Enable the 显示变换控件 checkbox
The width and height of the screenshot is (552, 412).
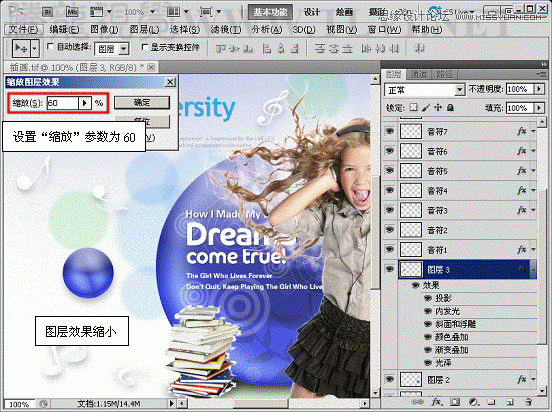144,46
